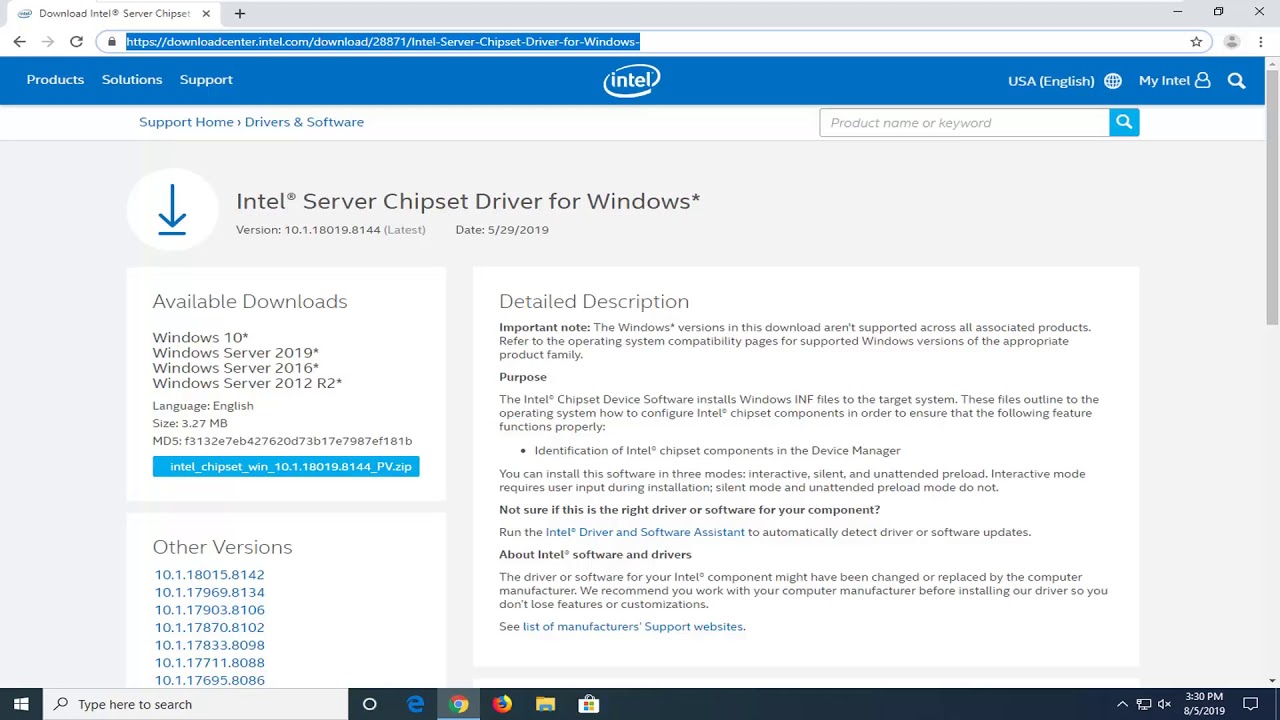The height and width of the screenshot is (720, 1280).
Task: Click the address bar URL
Action: (x=382, y=41)
